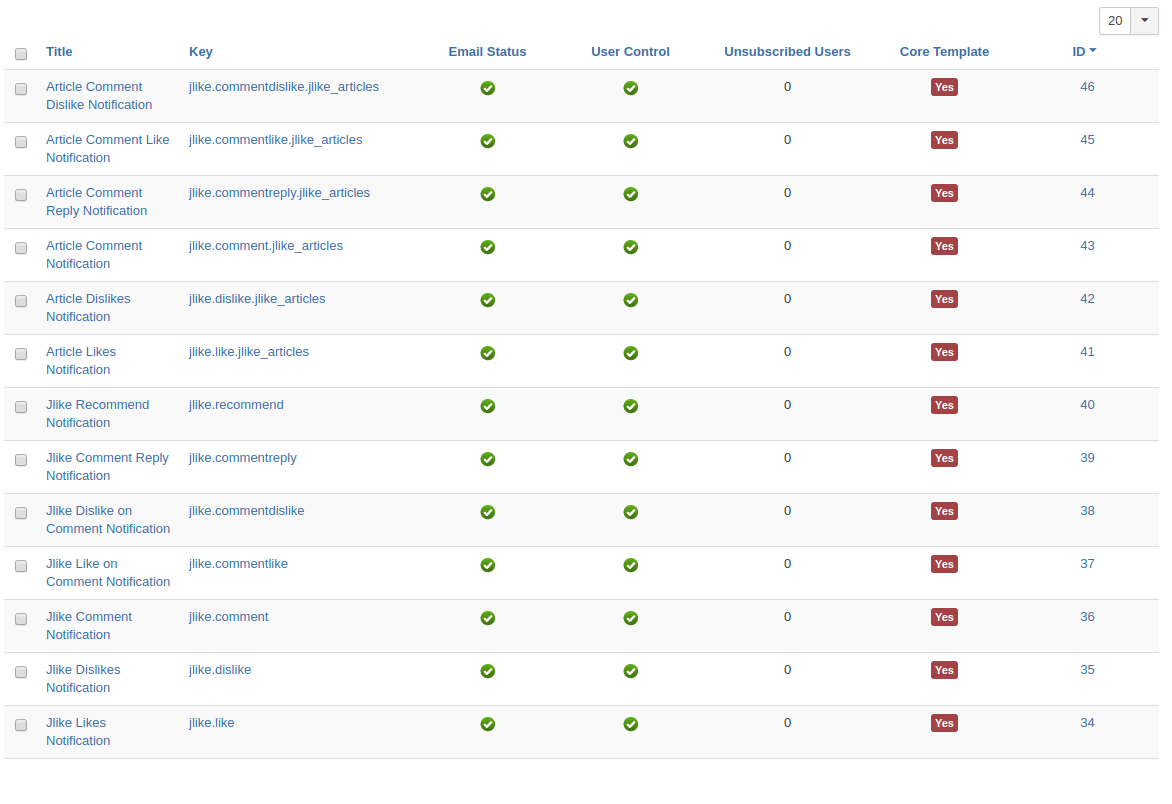This screenshot has width=1172, height=804.
Task: Tick the checkbox for Jlike Likes Notification
Action: click(x=21, y=725)
